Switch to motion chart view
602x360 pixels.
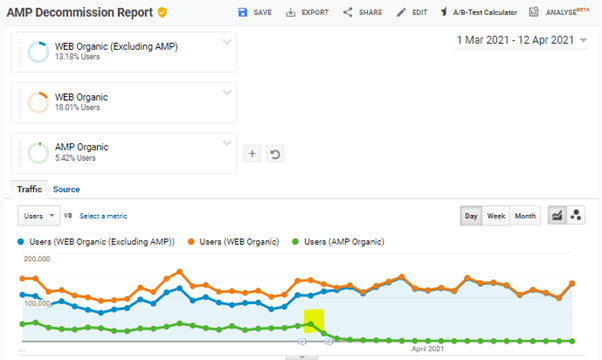[576, 215]
